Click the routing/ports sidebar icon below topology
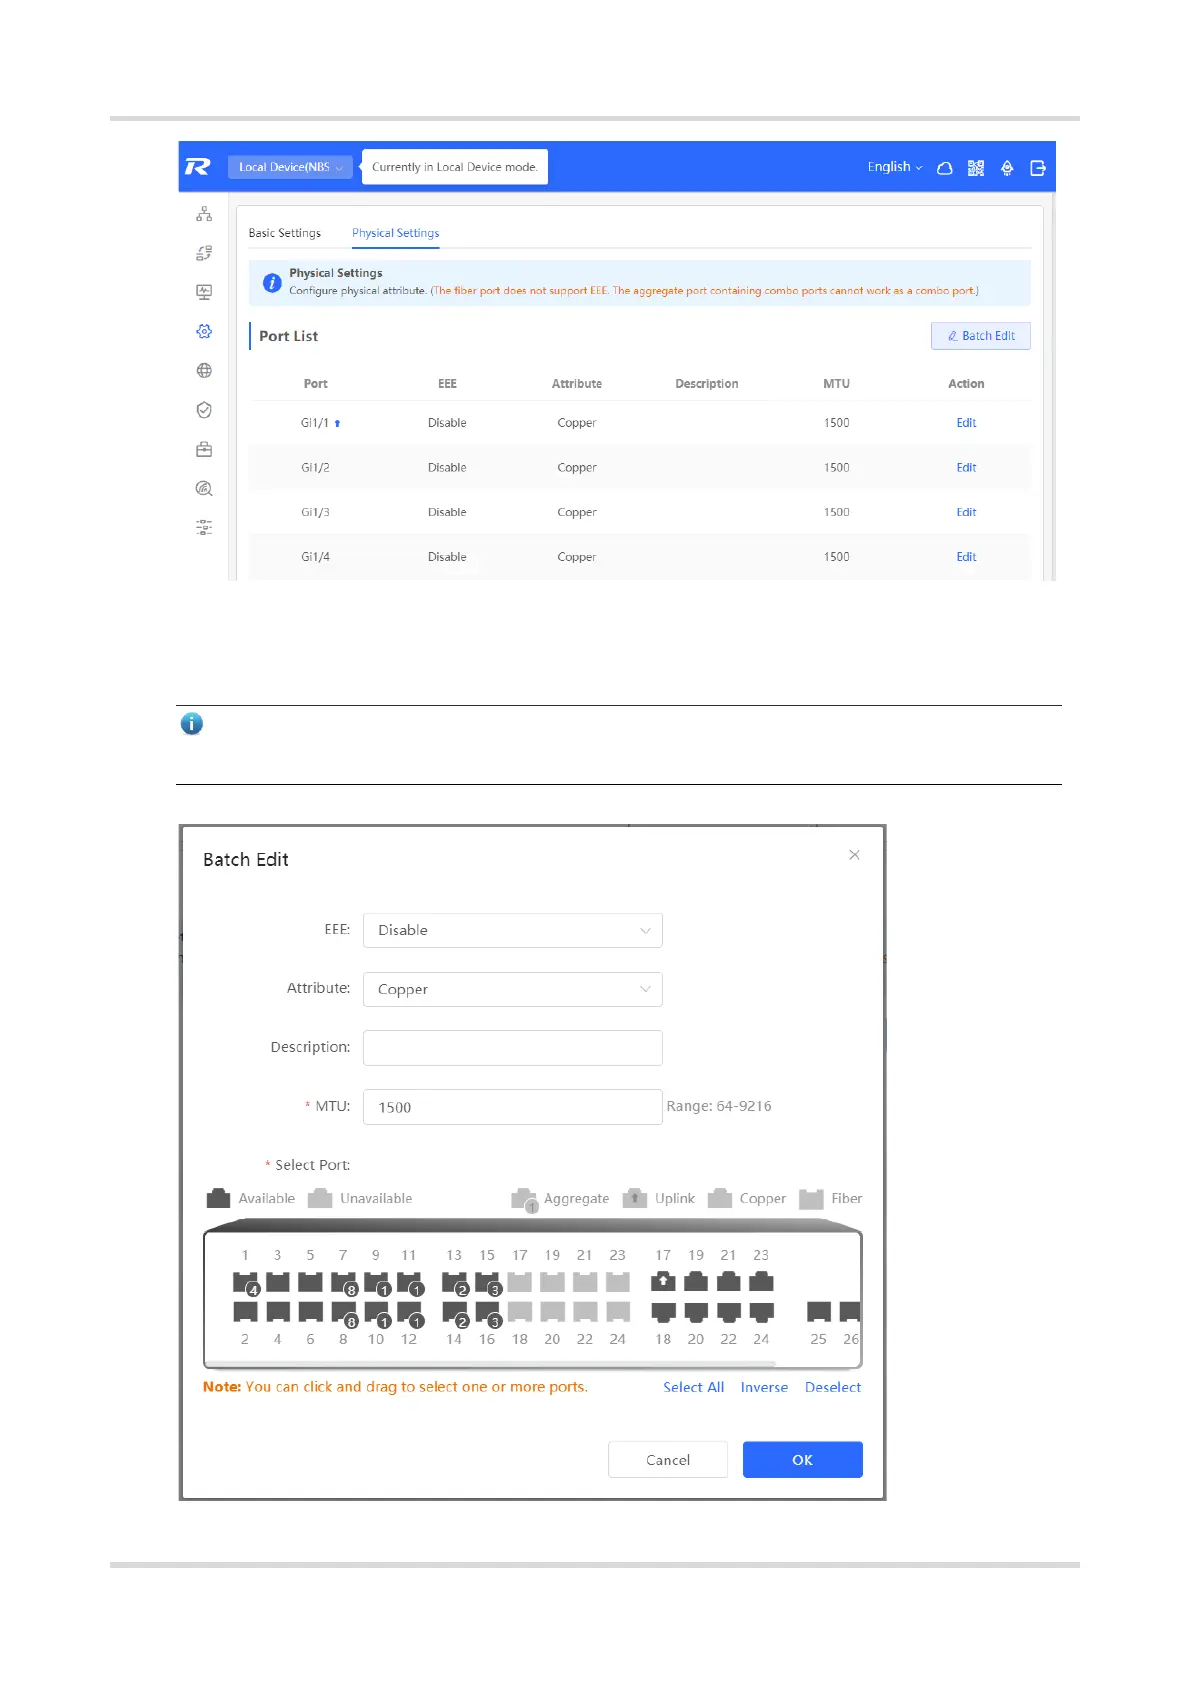 pos(204,253)
